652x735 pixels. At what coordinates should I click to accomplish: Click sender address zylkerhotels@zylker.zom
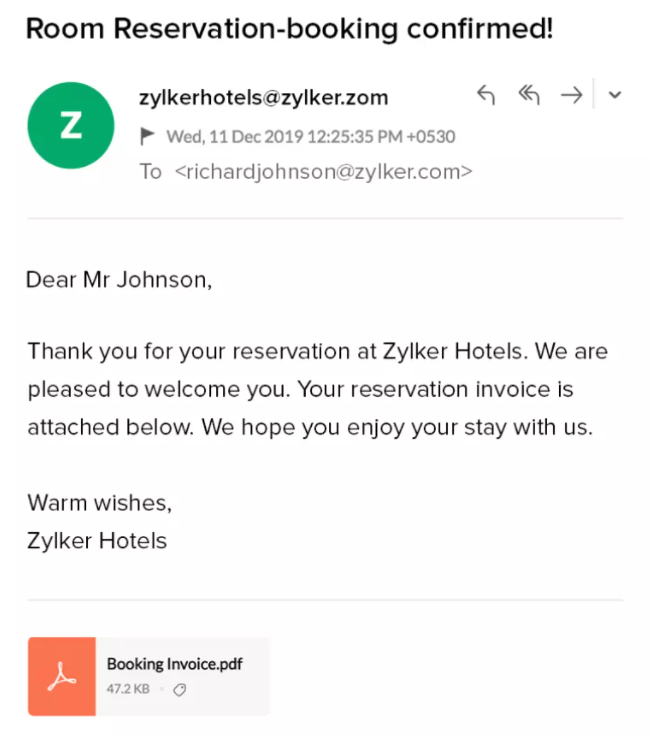pos(263,97)
